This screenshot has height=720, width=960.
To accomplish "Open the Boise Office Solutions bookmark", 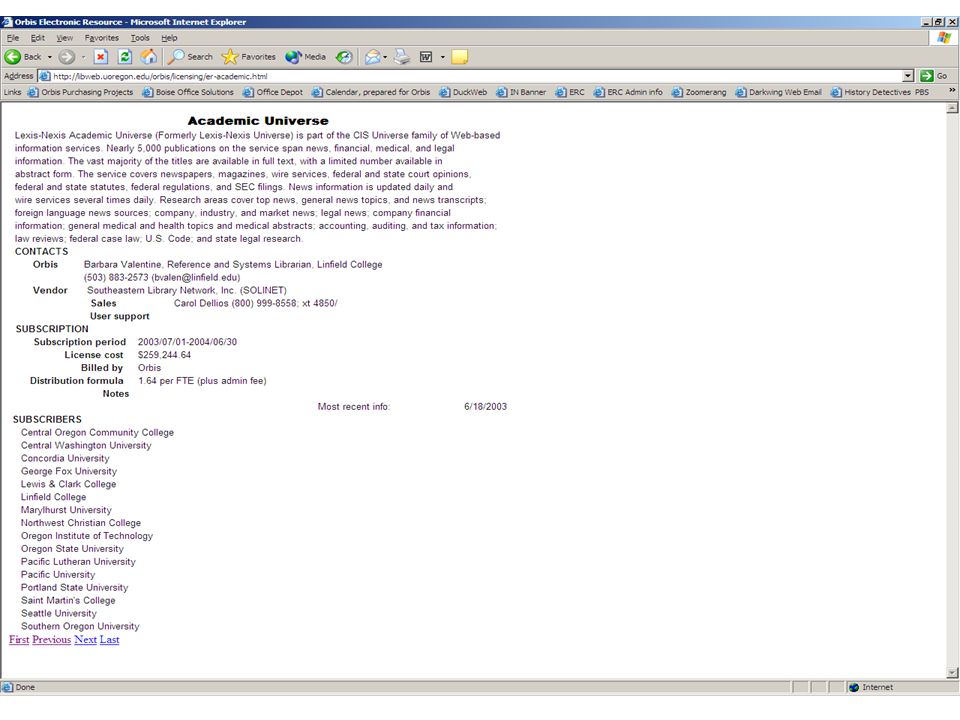I will click(188, 92).
